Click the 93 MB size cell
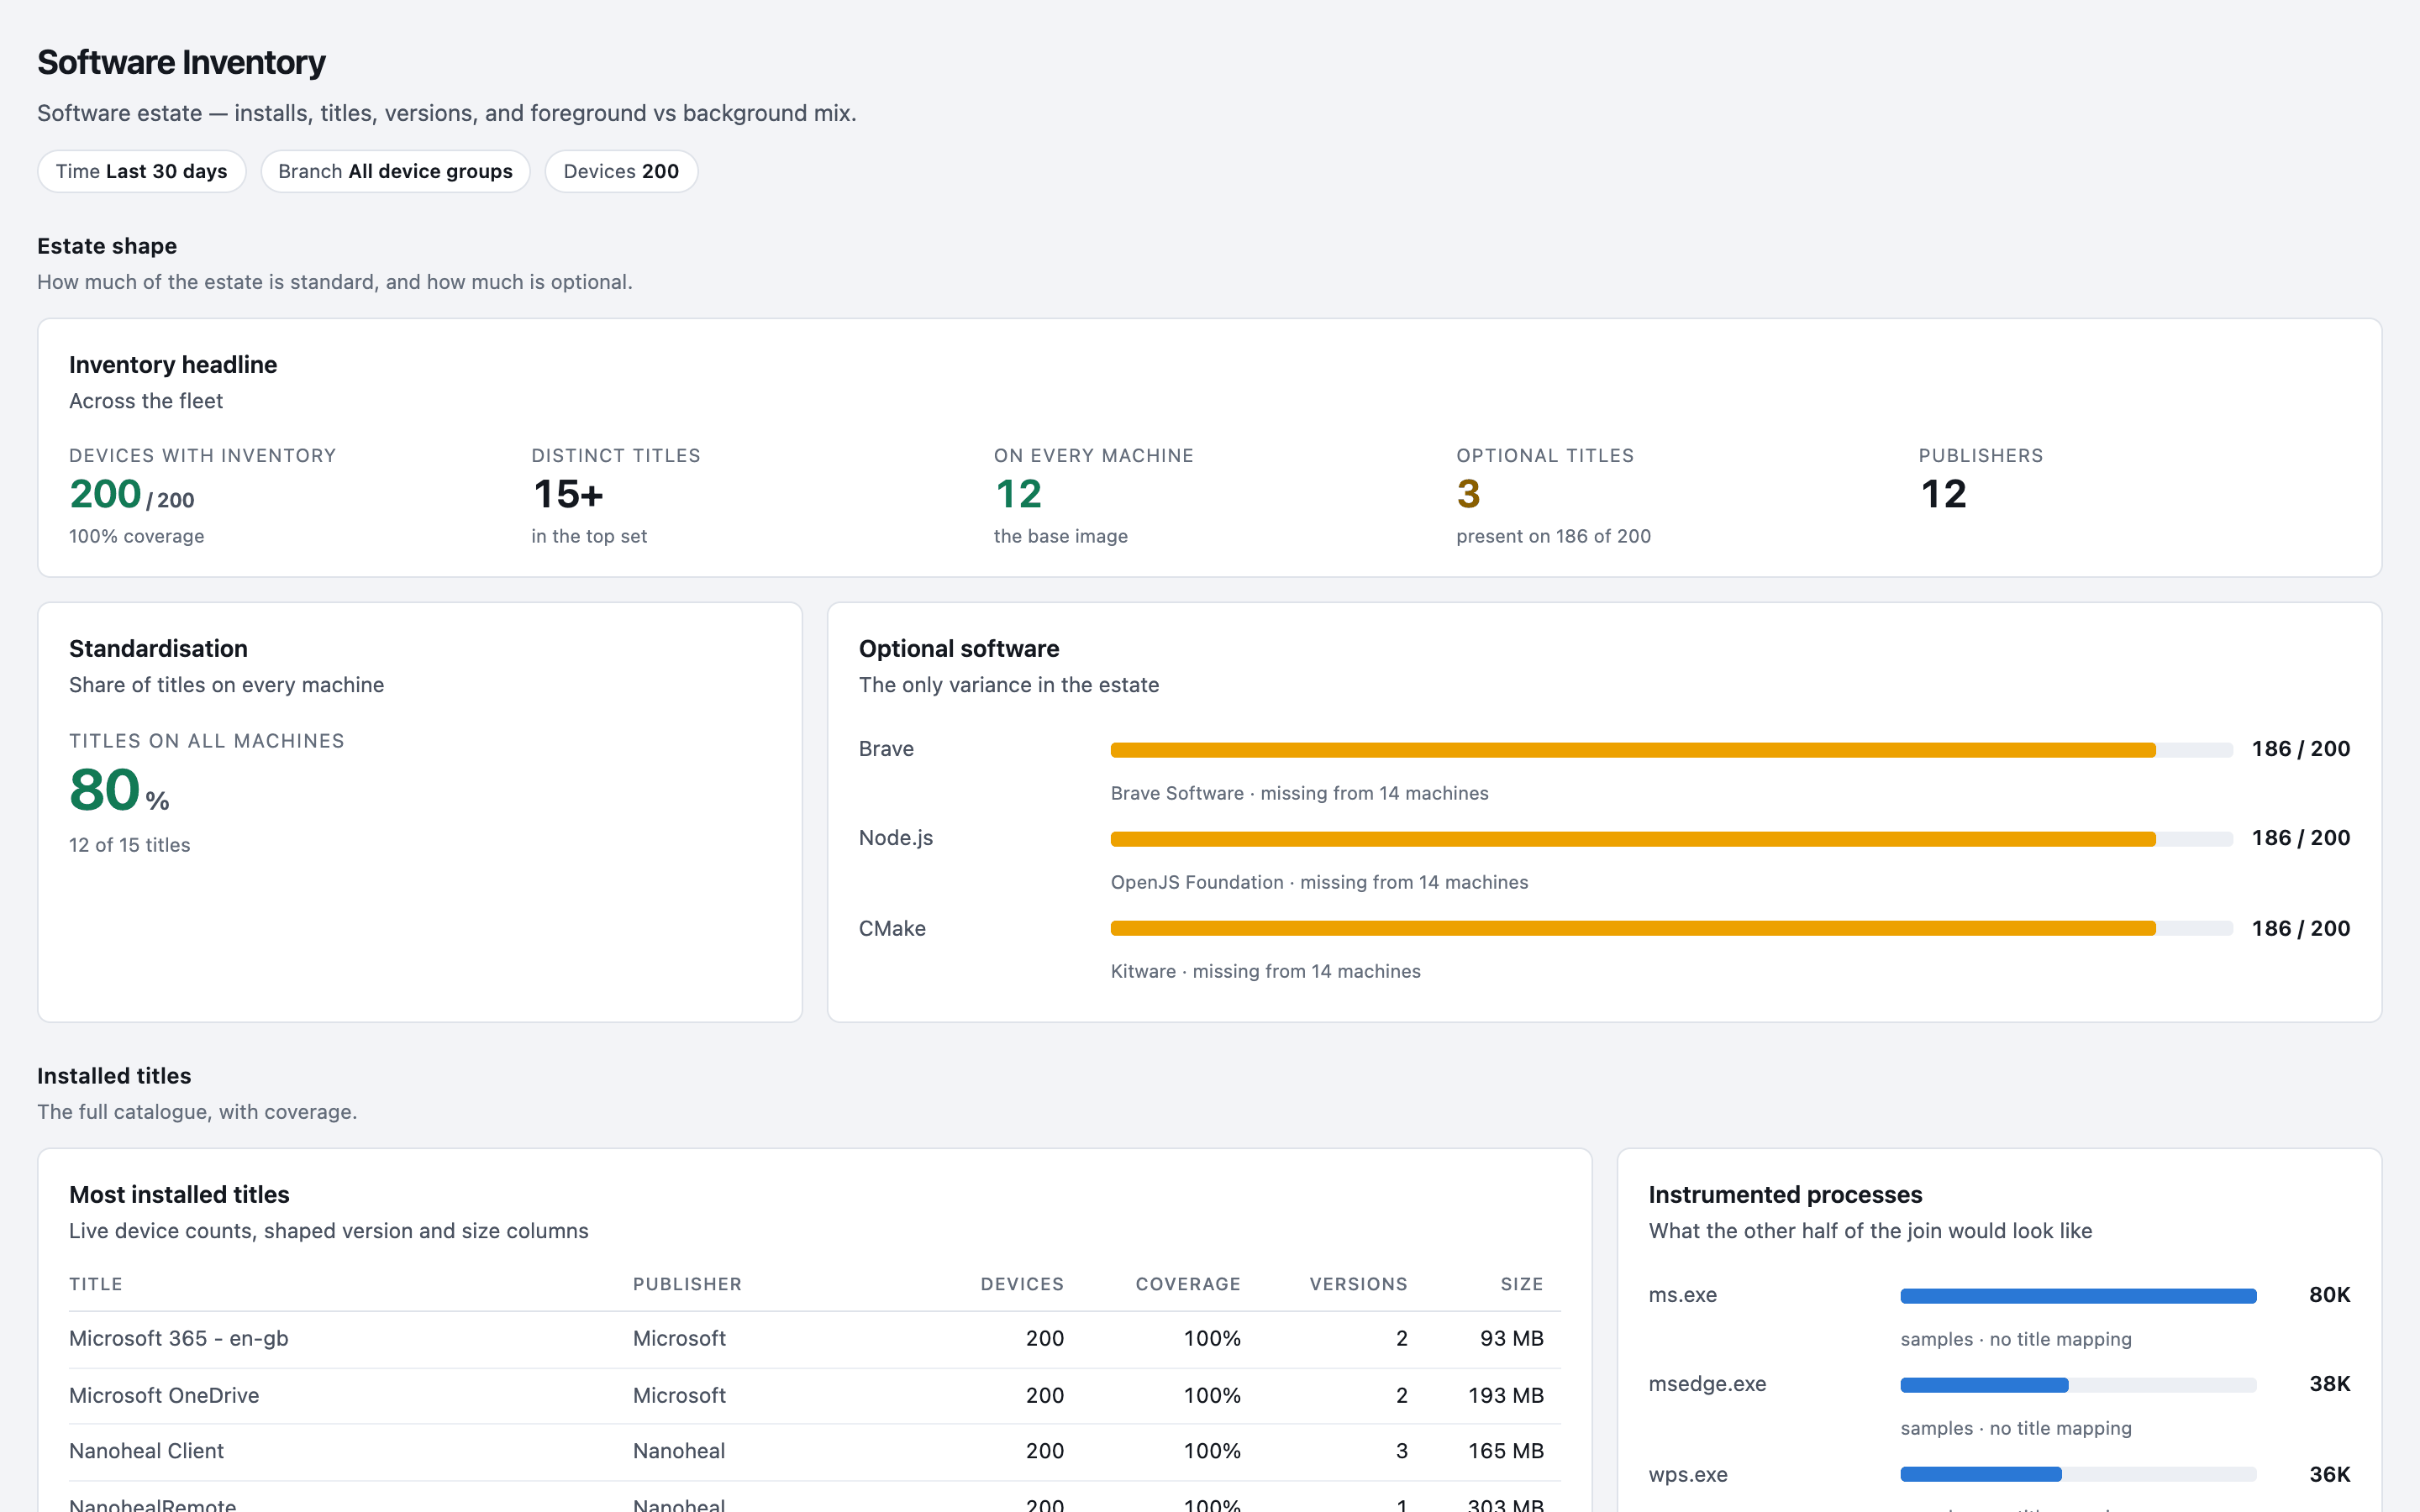Screen dimensions: 2420x1512 1512,1338
